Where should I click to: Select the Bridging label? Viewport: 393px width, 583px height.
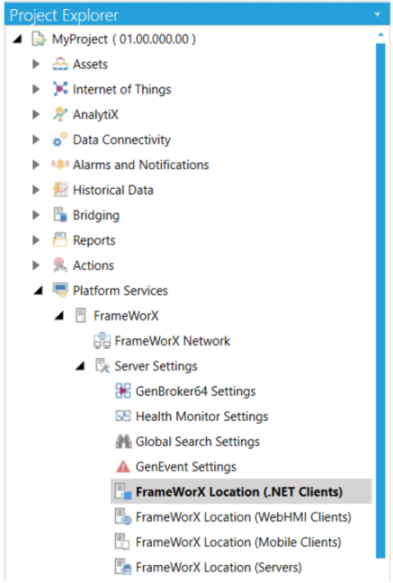pos(96,215)
